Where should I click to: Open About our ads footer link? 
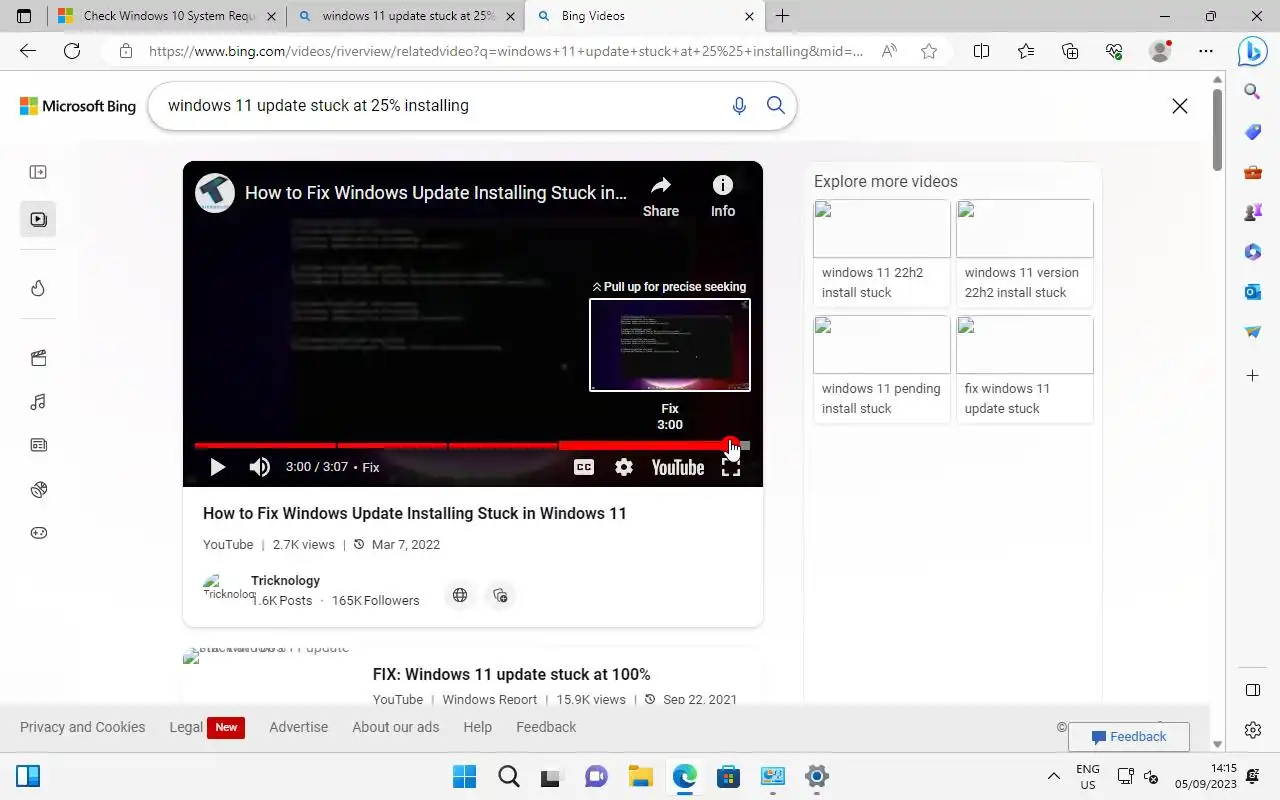(395, 727)
